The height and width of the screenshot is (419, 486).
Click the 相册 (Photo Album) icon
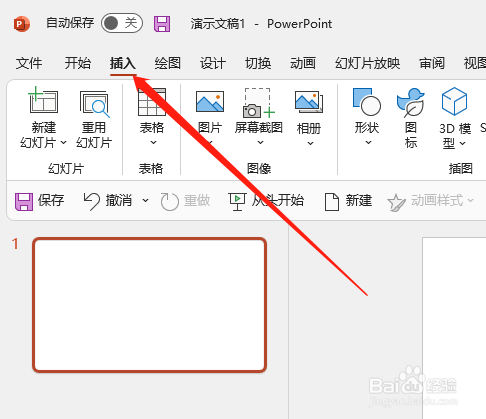pos(309,102)
